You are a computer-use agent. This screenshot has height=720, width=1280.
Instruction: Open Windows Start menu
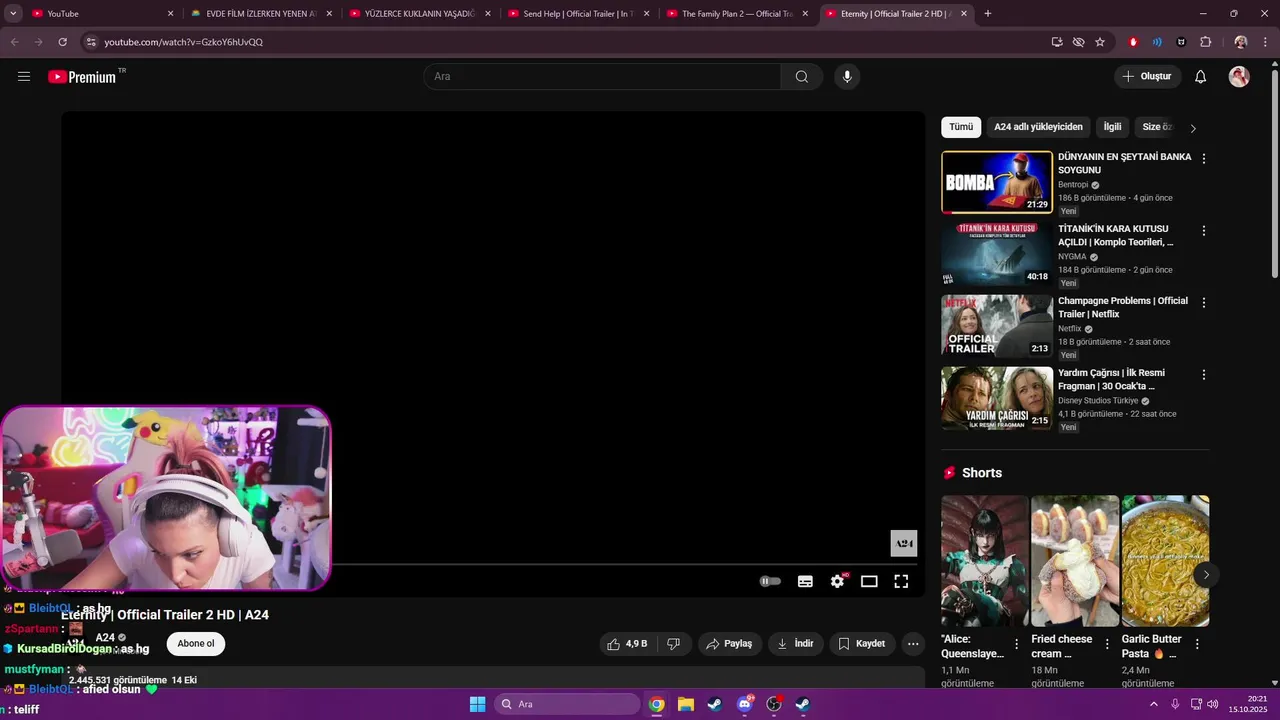(x=478, y=704)
